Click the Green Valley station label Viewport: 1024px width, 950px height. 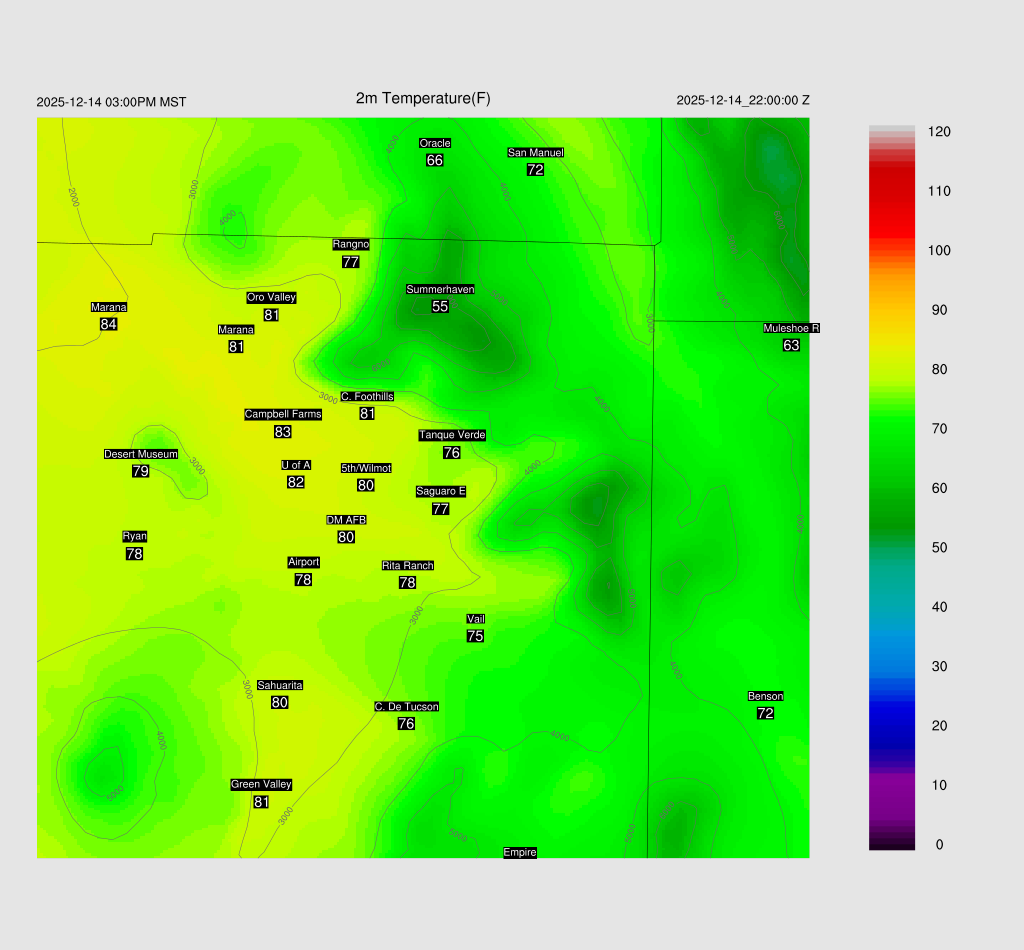(261, 784)
